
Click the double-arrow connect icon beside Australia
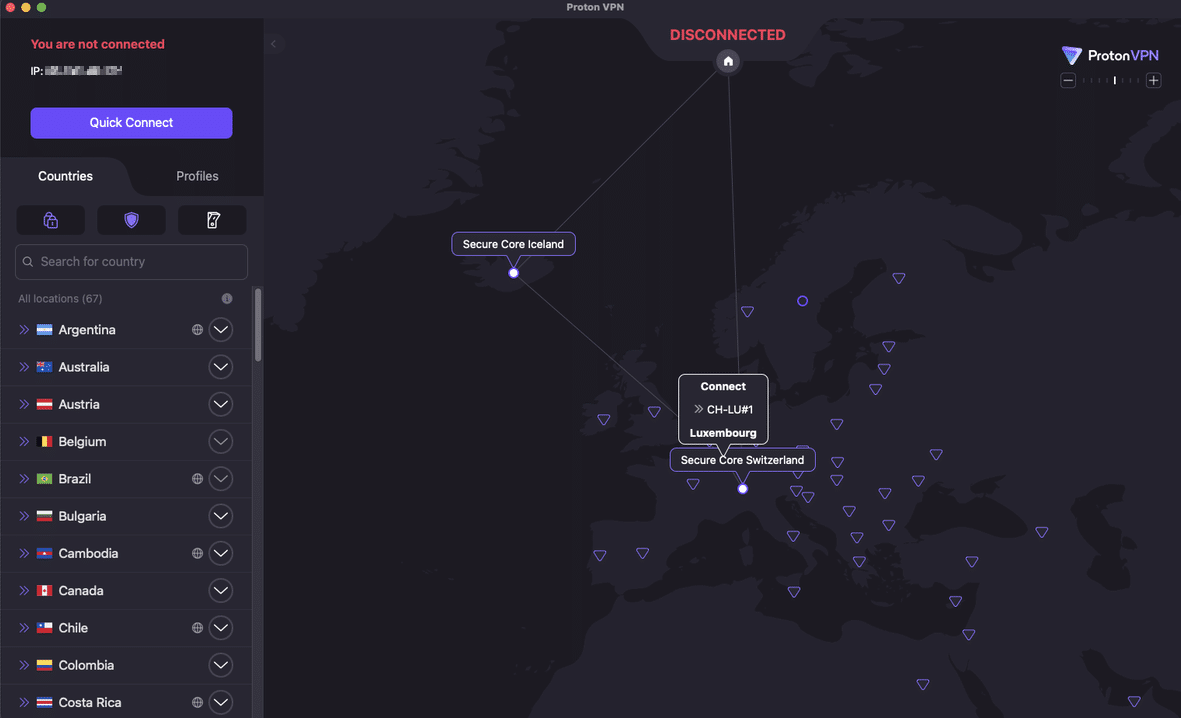[24, 367]
